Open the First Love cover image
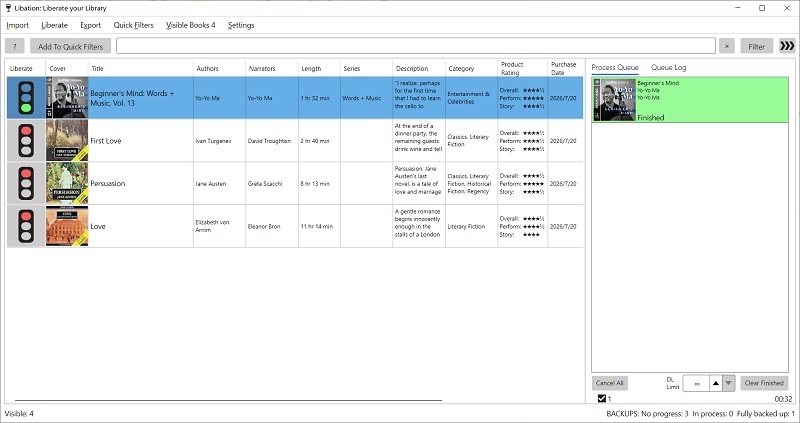The width and height of the screenshot is (800, 423). (x=67, y=141)
